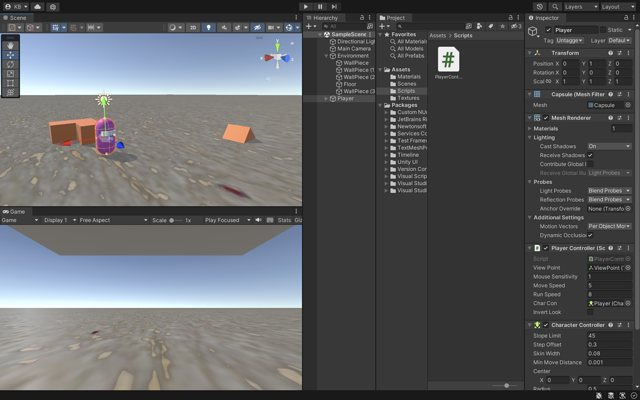Toggle Receive Shadows checkbox
This screenshot has height=400, width=640.
click(590, 156)
